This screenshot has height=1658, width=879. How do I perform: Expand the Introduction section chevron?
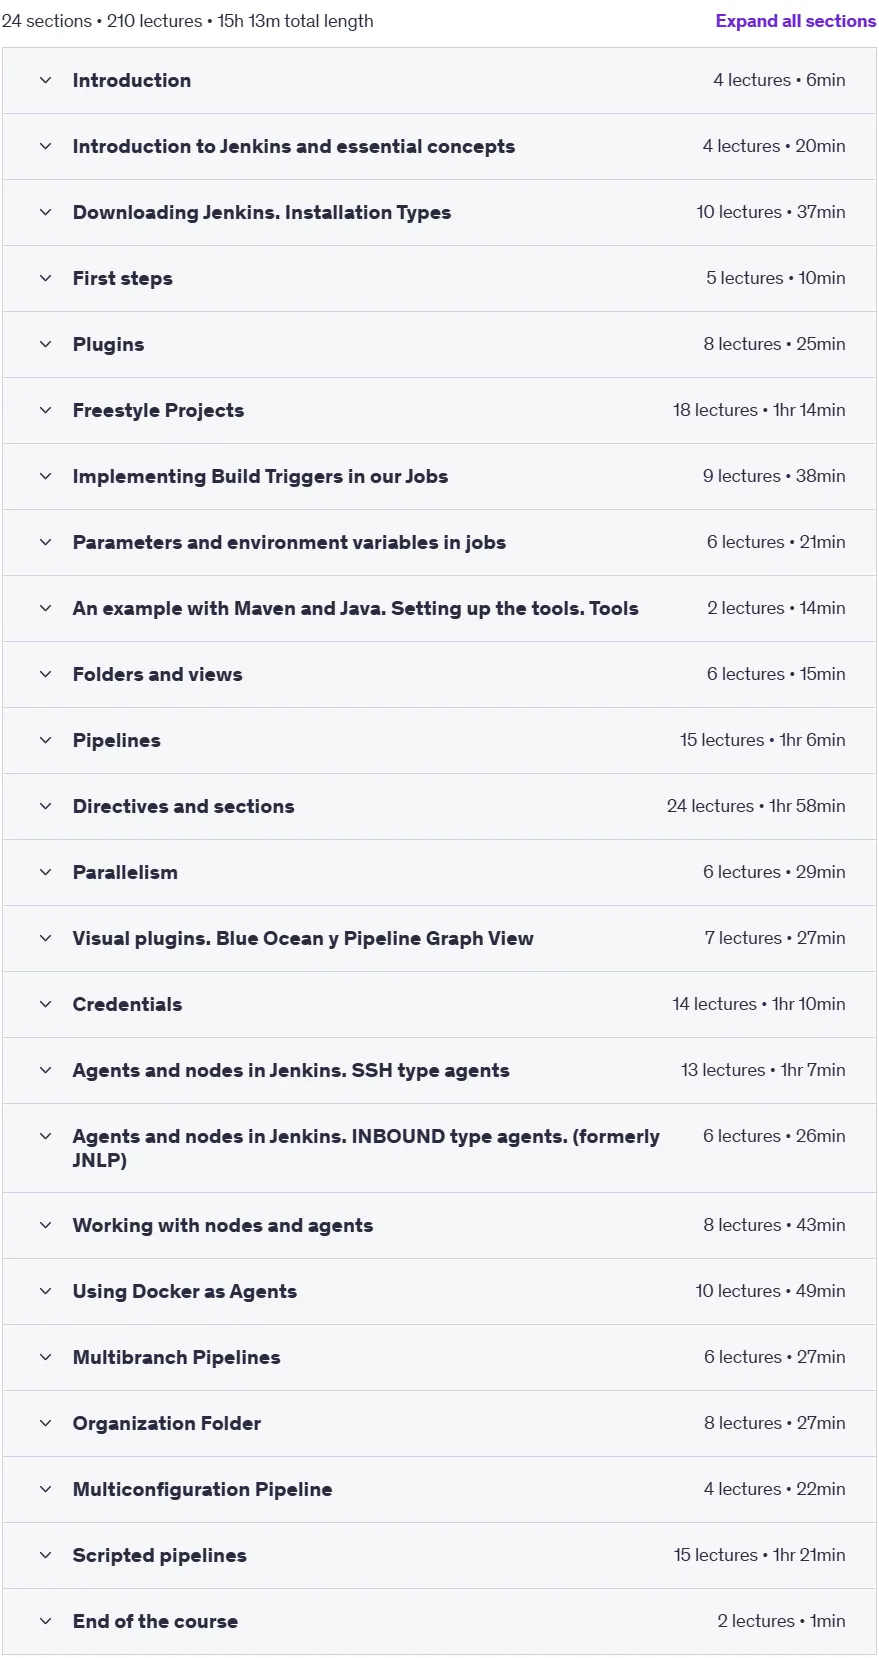coord(45,80)
